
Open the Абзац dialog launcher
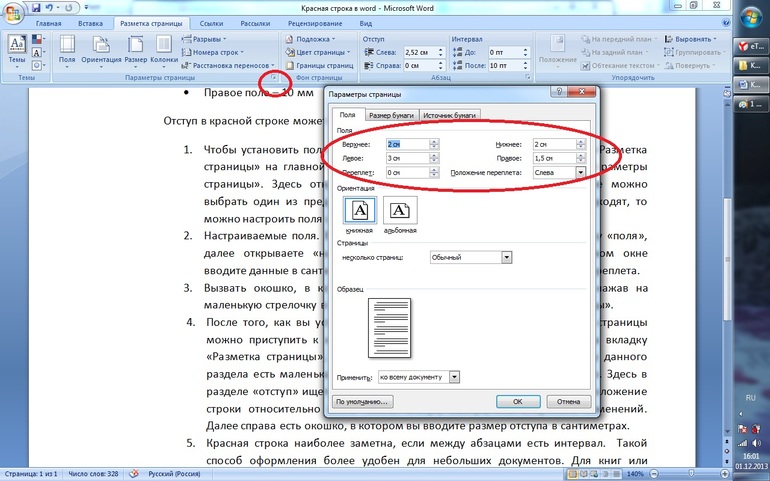(528, 78)
